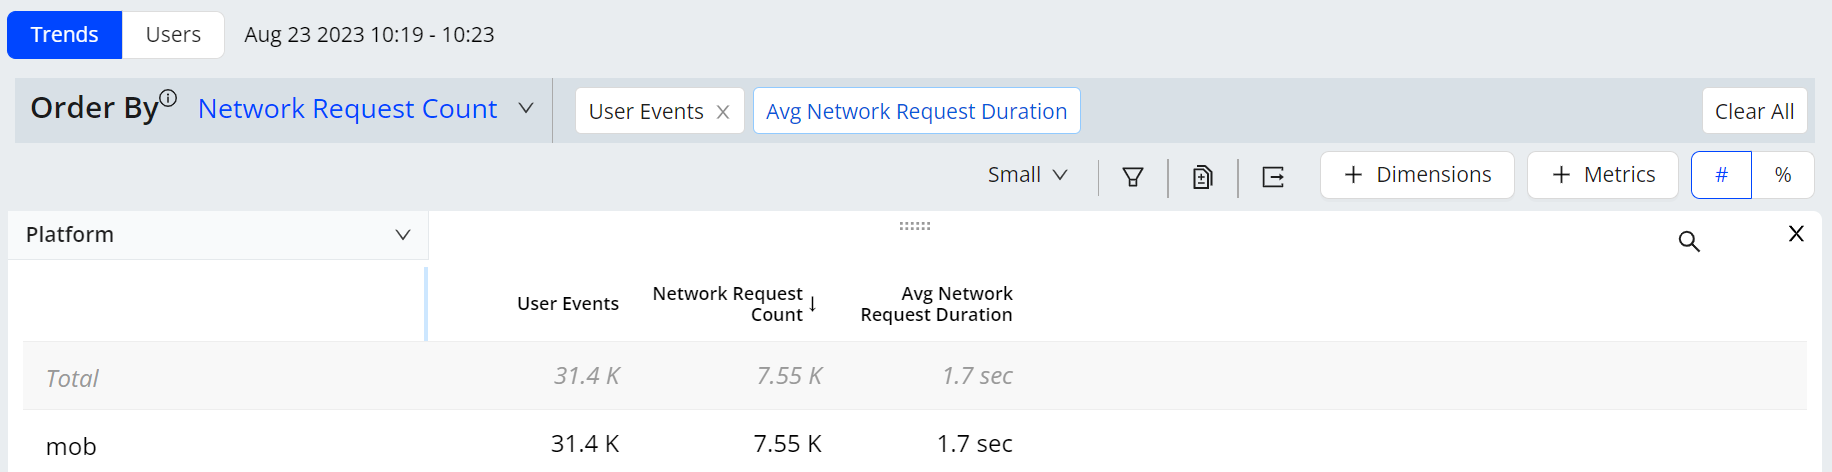Viewport: 1832px width, 472px height.
Task: Click the add Dimensions button
Action: 1417,175
